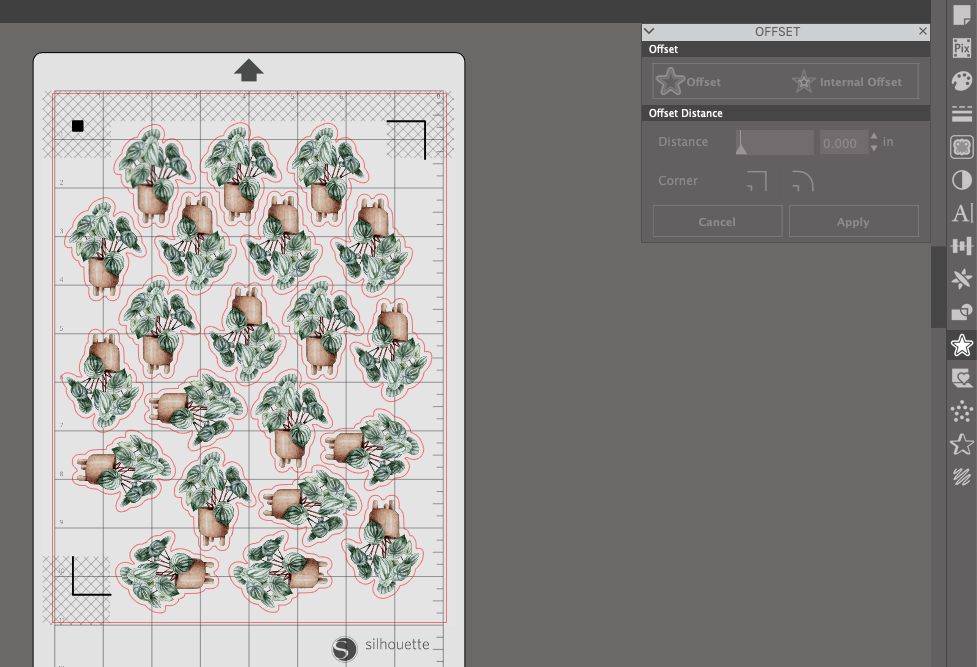The height and width of the screenshot is (667, 977).
Task: Open the Rhinestone panel
Action: [961, 410]
